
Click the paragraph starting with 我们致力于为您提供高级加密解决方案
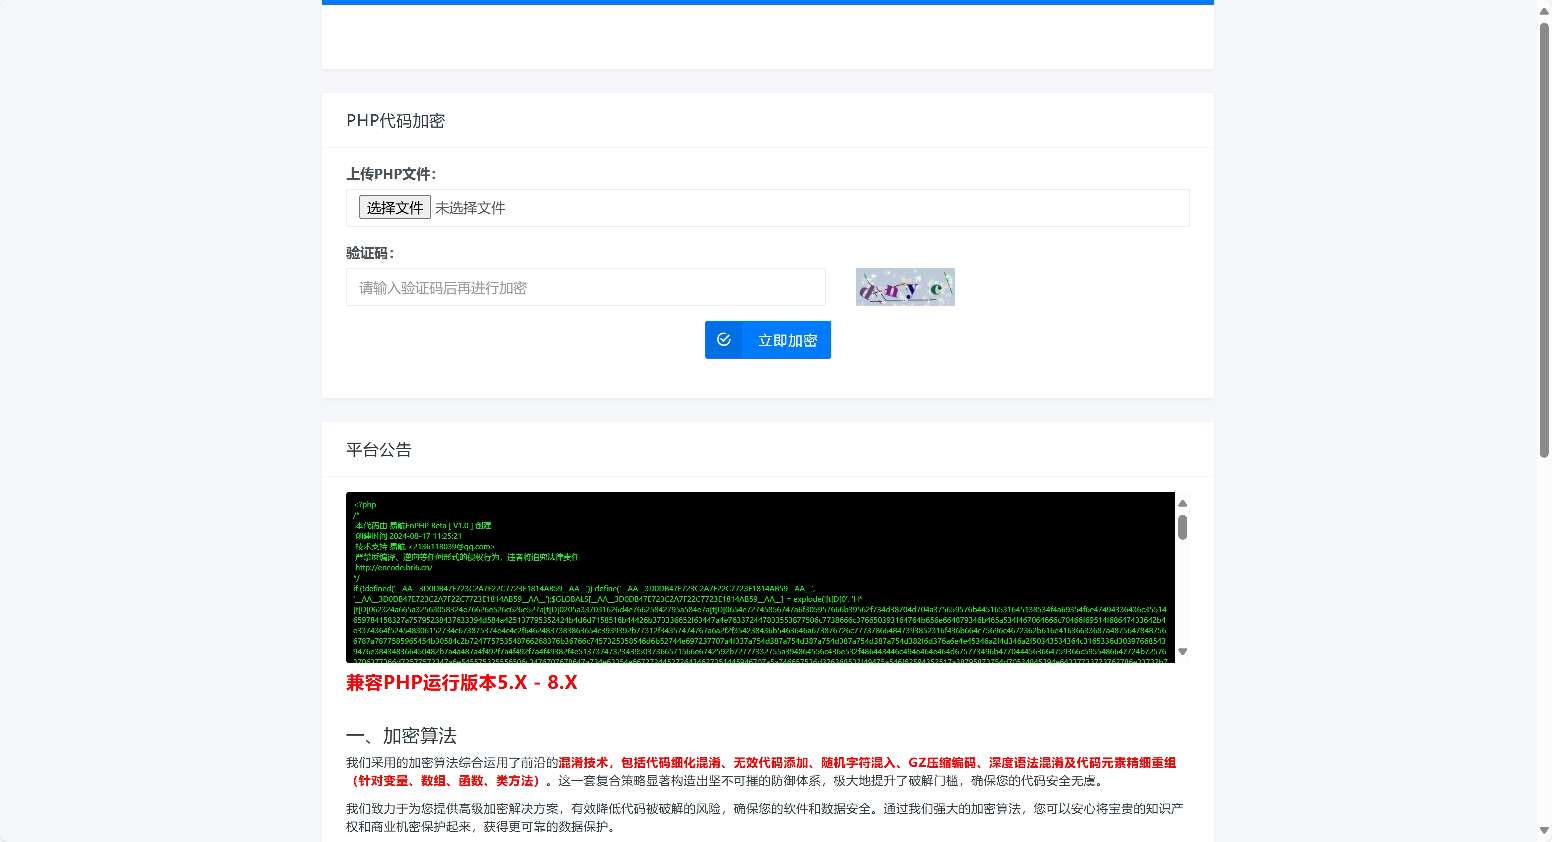pos(765,817)
